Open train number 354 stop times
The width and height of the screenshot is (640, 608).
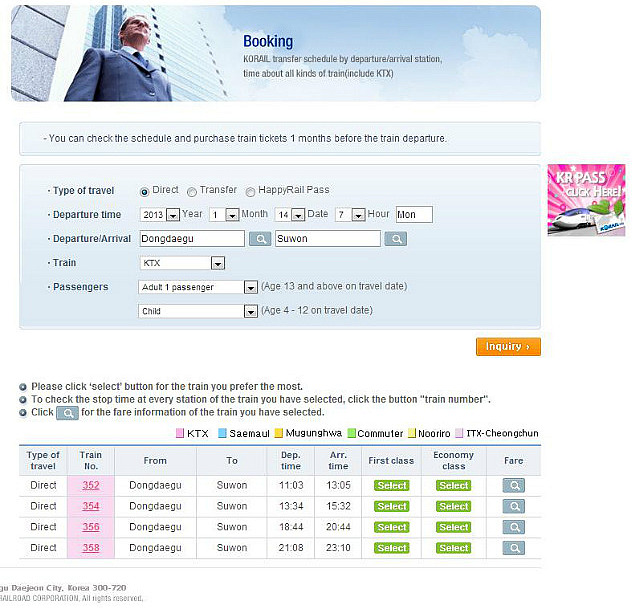[91, 506]
